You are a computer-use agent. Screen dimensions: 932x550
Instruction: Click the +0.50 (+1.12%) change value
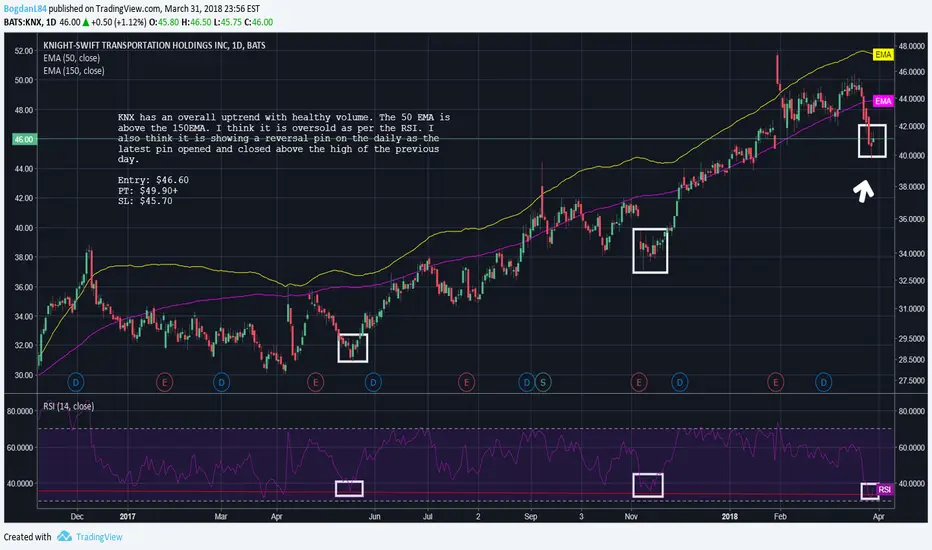(x=118, y=22)
